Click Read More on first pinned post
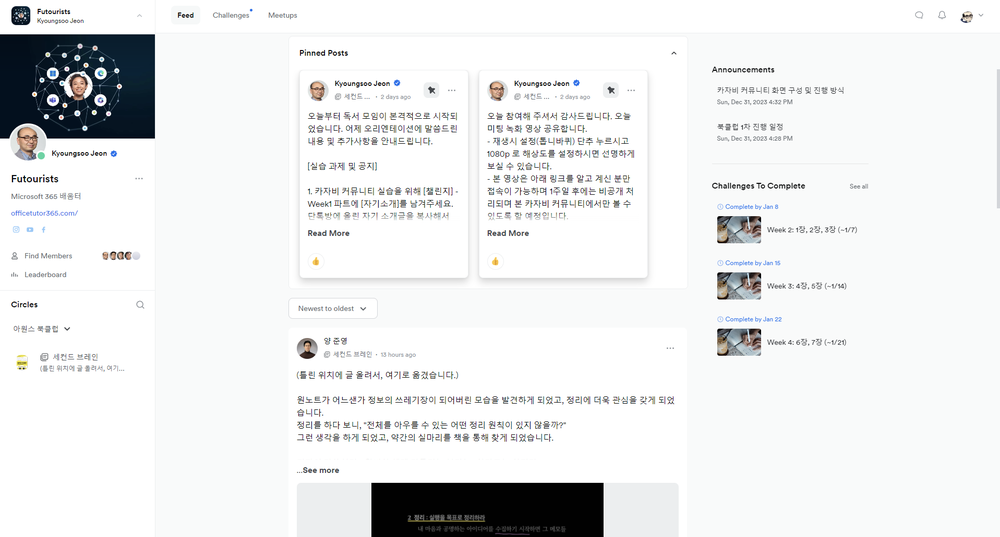 (328, 233)
